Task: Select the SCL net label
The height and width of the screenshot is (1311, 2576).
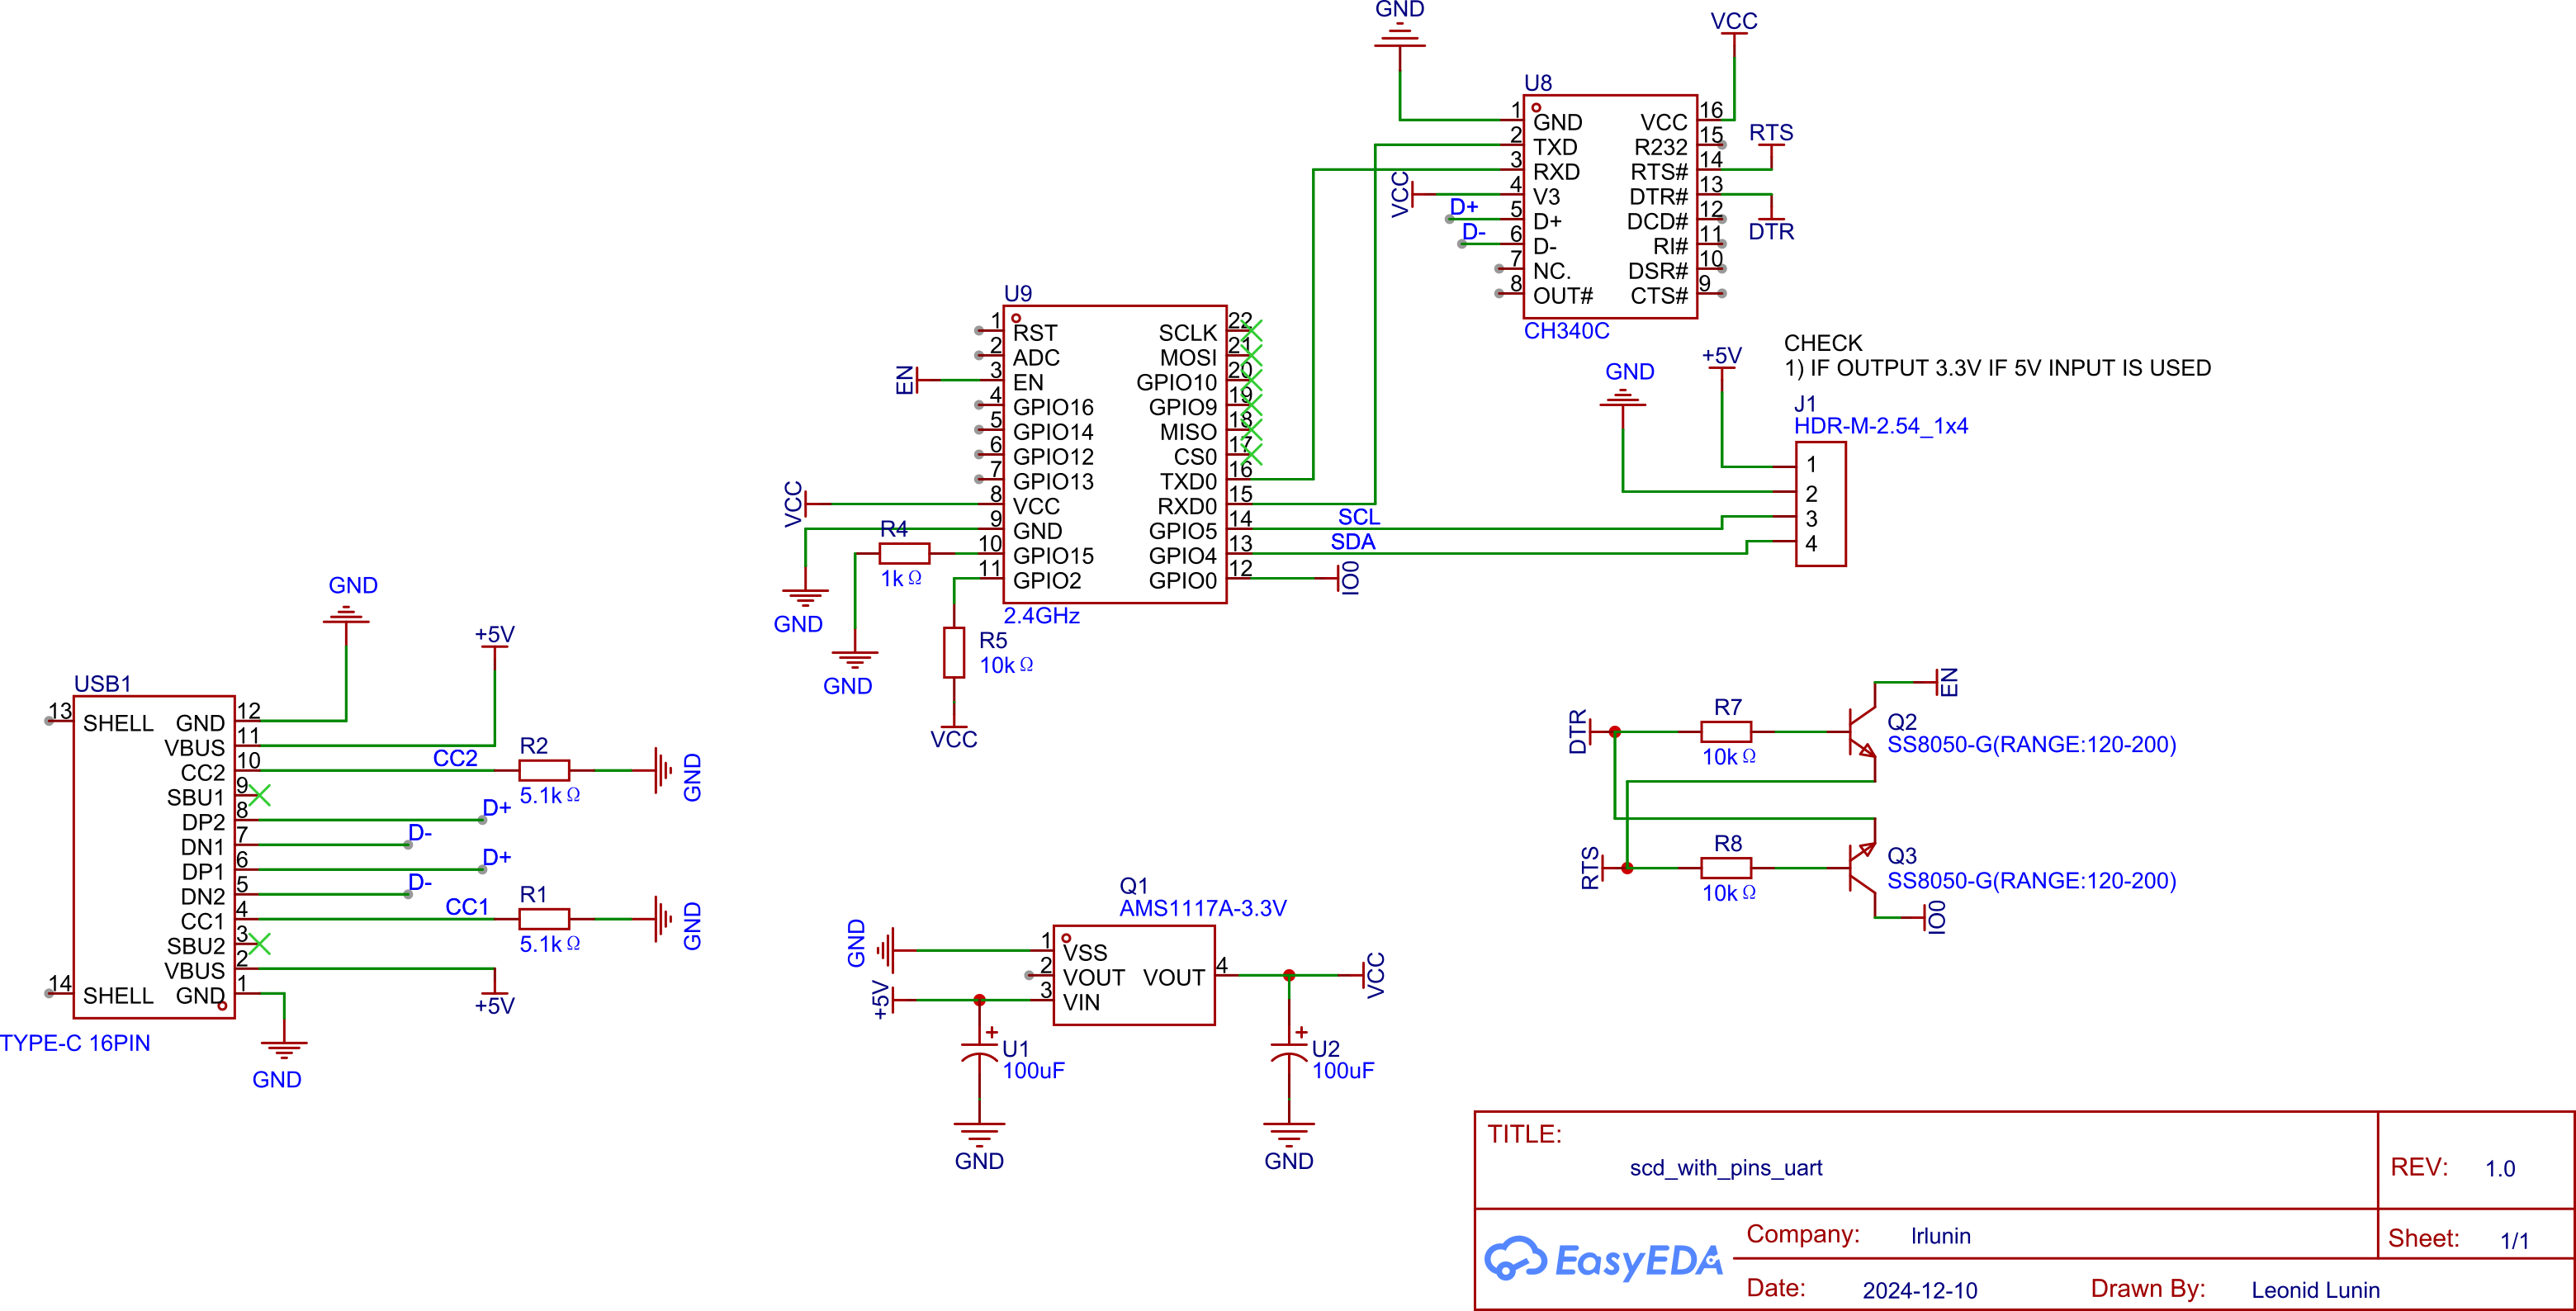Action: coord(1358,517)
